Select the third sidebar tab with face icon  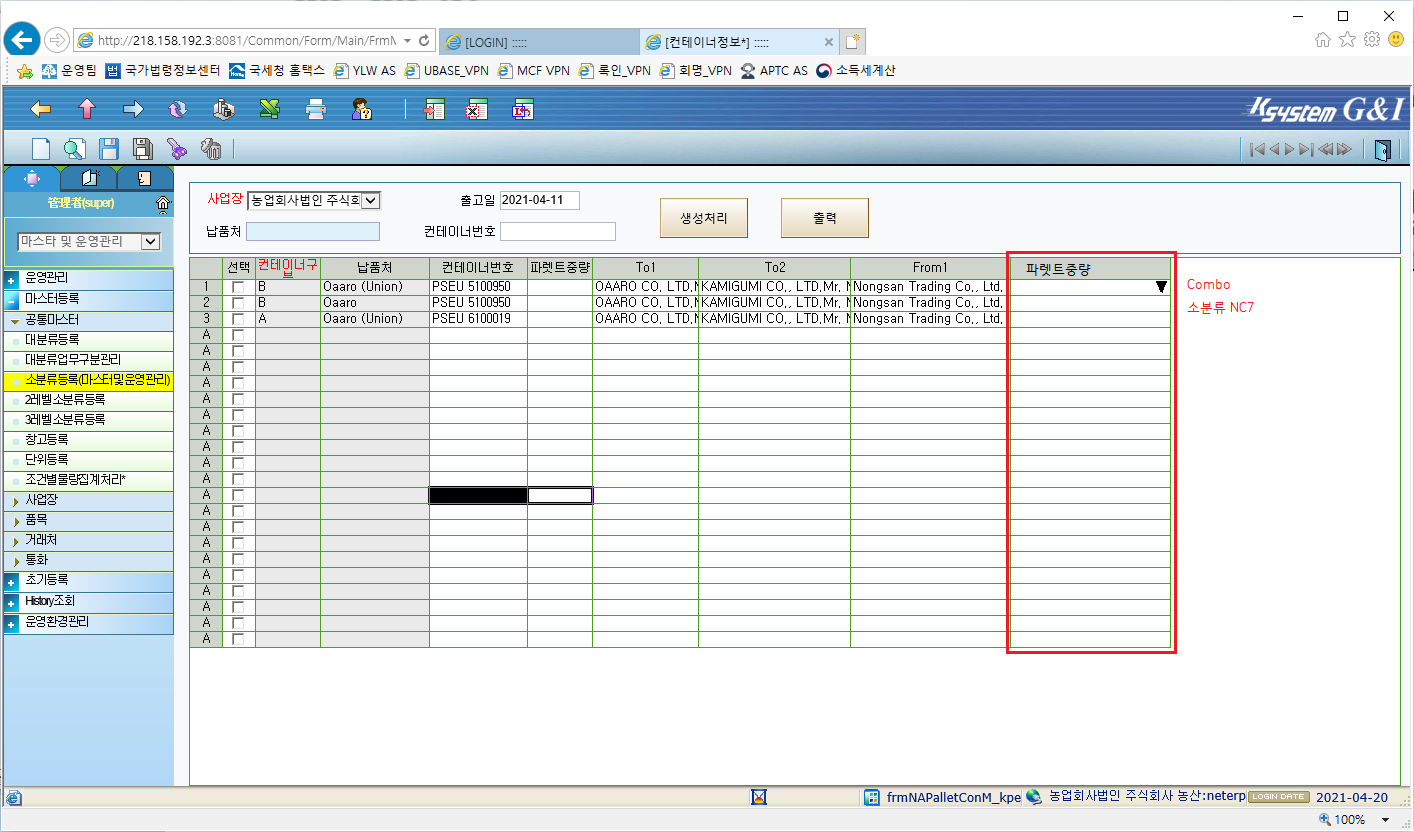[x=144, y=178]
